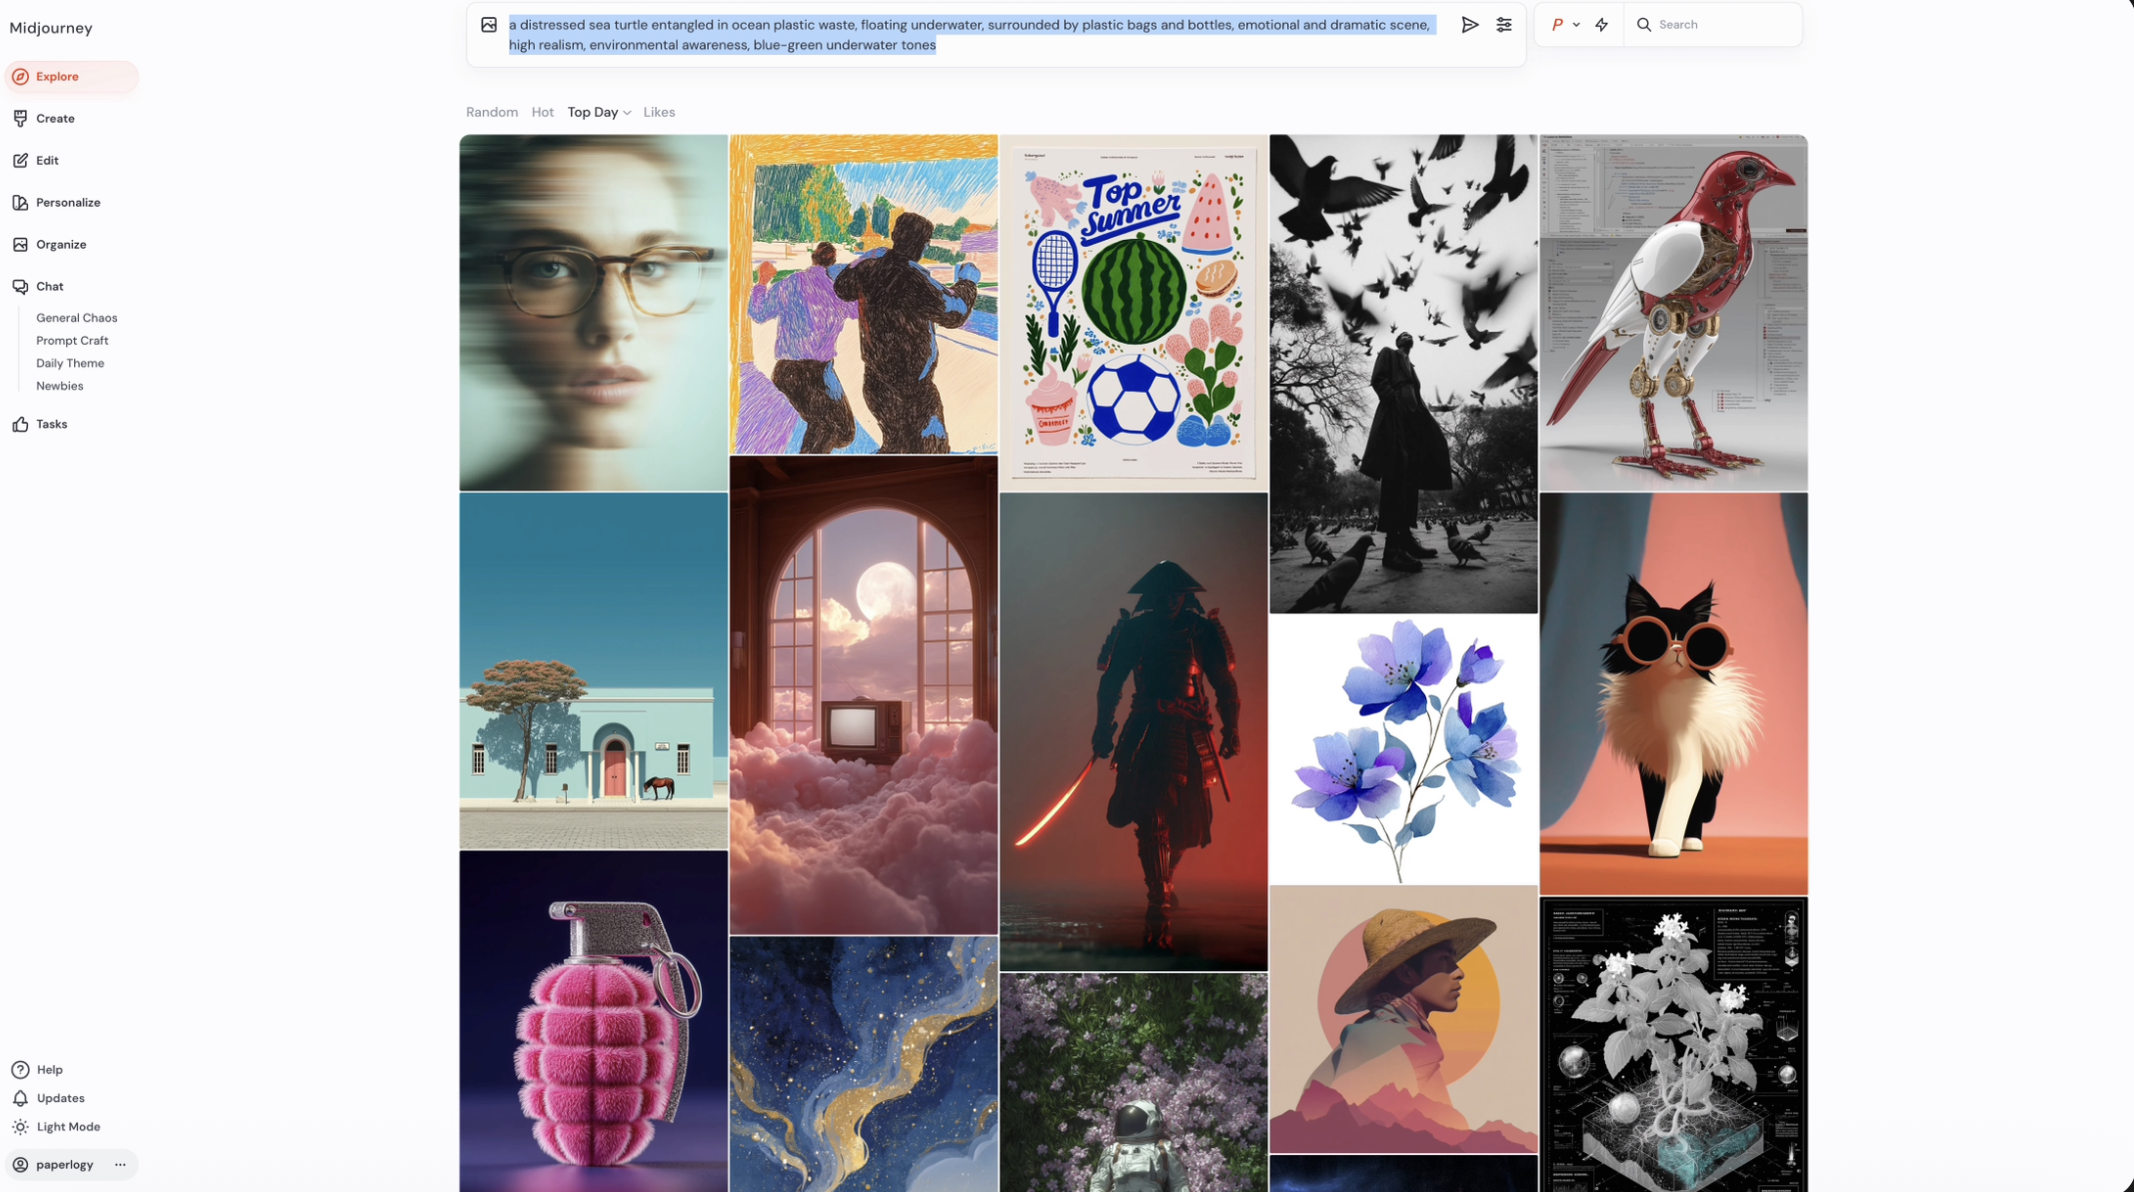The width and height of the screenshot is (2134, 1192).
Task: Switch to the Random tab
Action: click(x=492, y=112)
